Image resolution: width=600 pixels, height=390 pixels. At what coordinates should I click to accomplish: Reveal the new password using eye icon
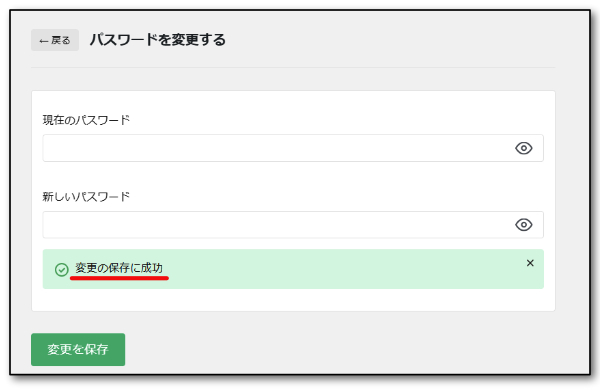[x=523, y=225]
